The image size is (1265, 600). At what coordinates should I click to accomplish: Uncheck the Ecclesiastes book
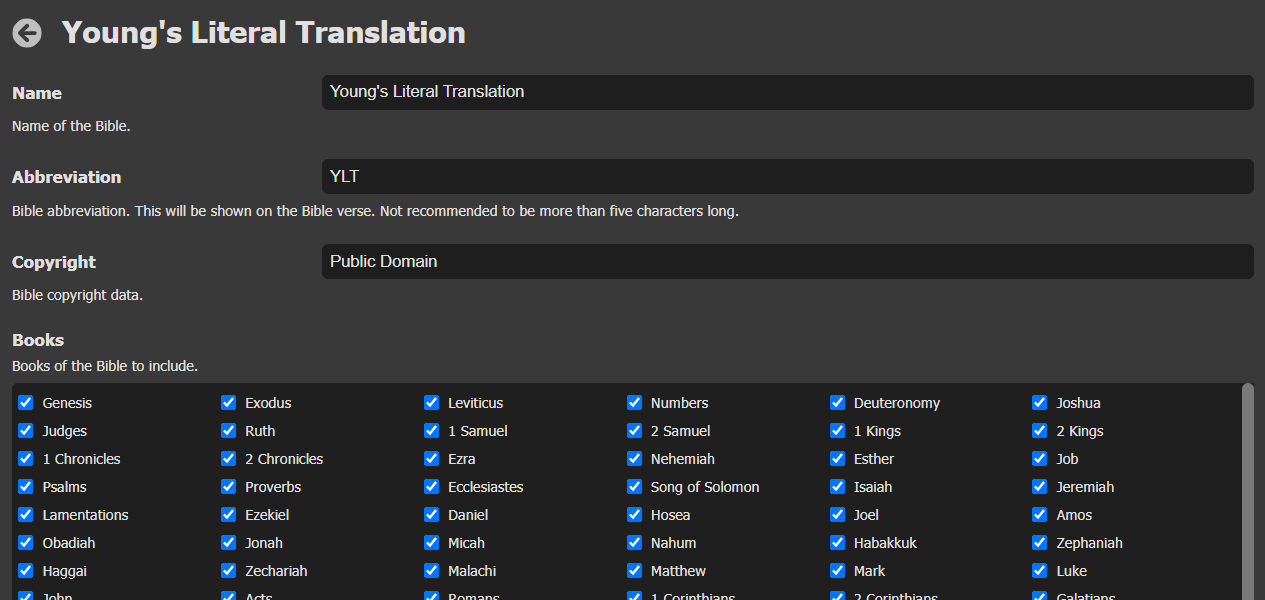[x=432, y=487]
